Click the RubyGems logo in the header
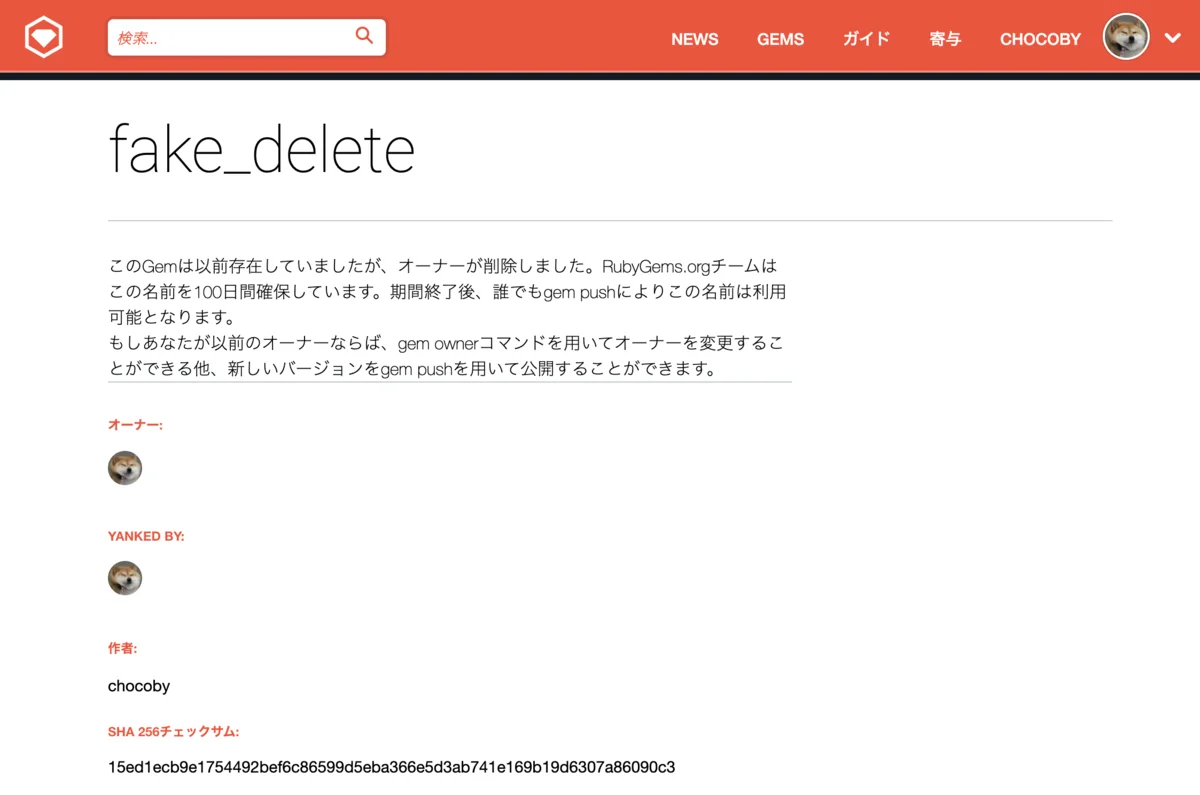The width and height of the screenshot is (1200, 795). [x=44, y=38]
